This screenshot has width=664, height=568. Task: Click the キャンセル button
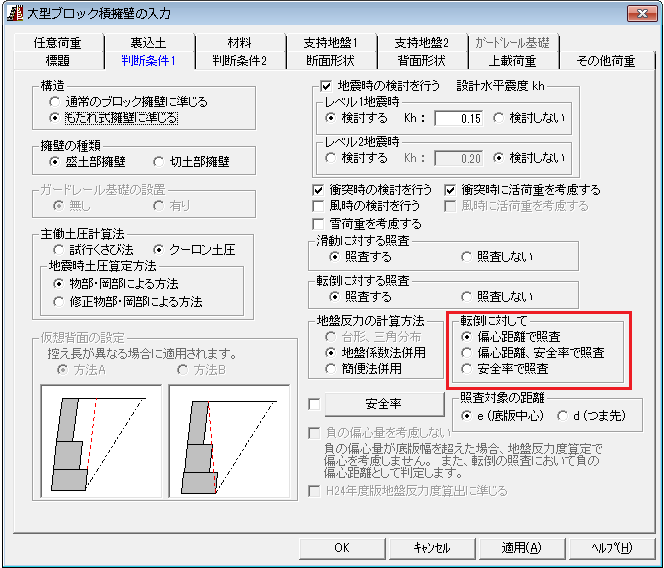pos(432,548)
